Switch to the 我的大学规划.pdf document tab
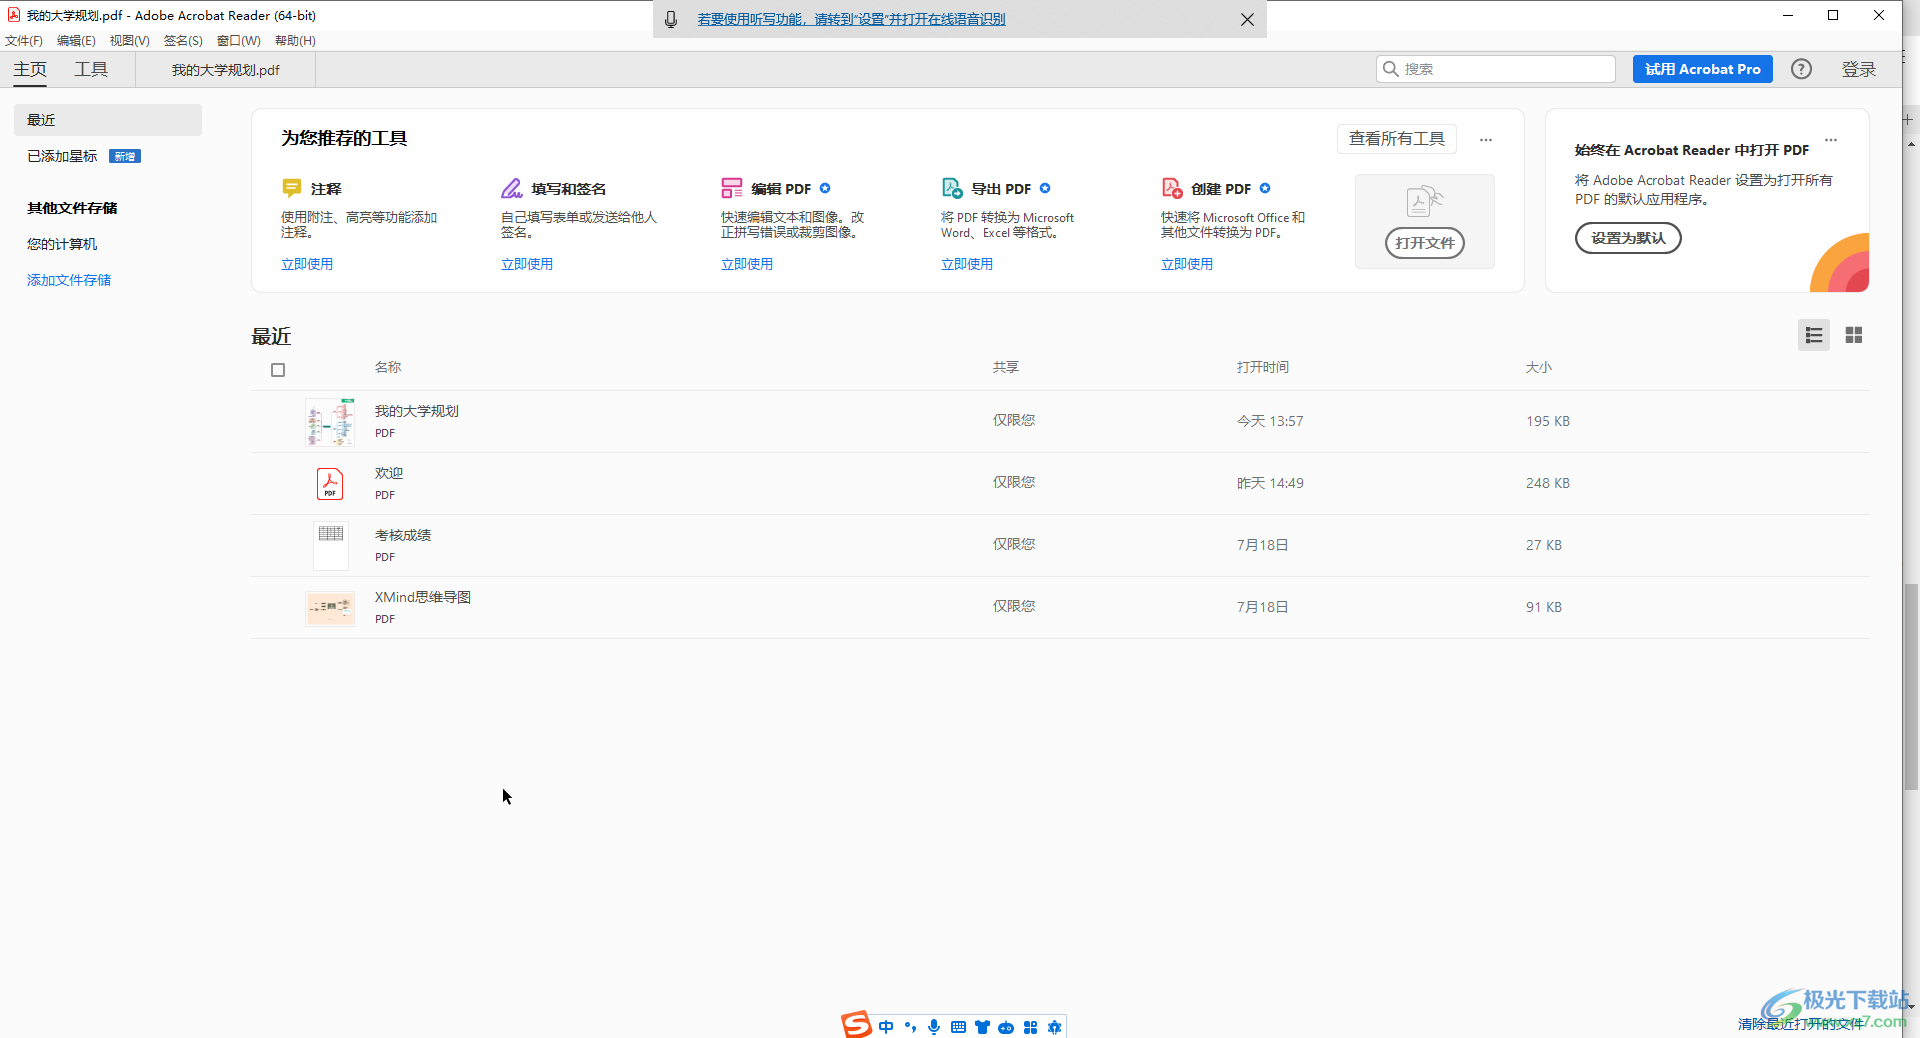 (x=225, y=70)
